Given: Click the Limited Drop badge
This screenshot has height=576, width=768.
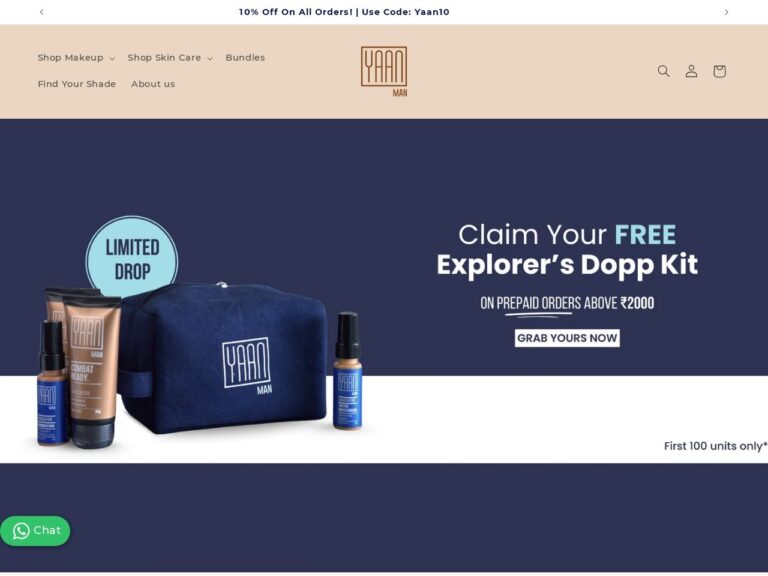Looking at the screenshot, I should pos(132,258).
